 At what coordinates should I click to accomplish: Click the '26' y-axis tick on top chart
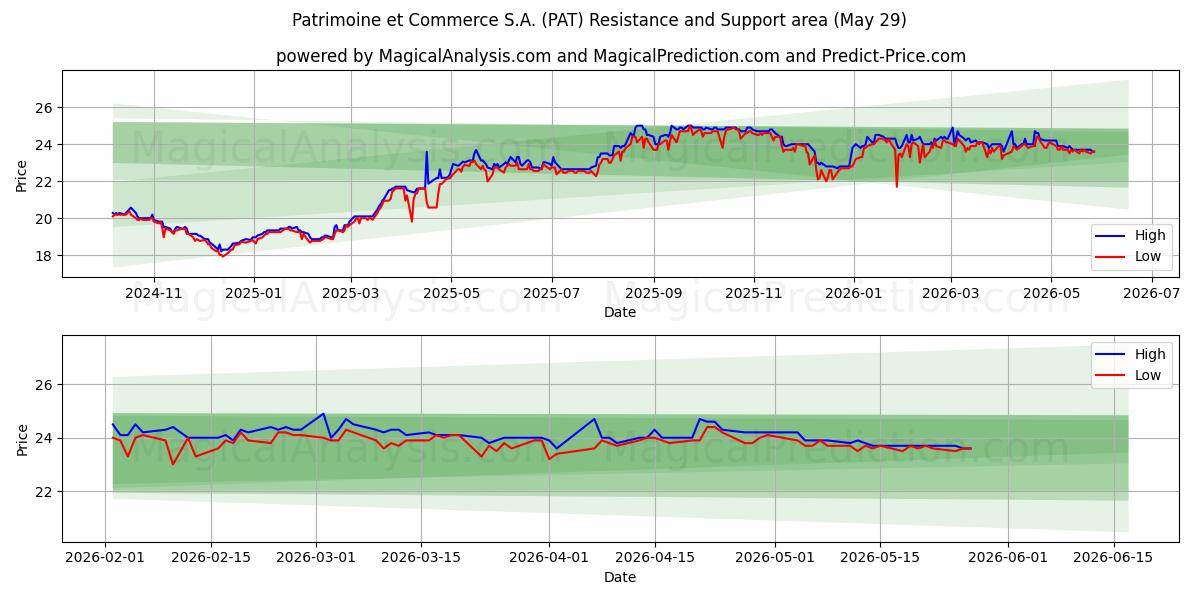coord(46,108)
